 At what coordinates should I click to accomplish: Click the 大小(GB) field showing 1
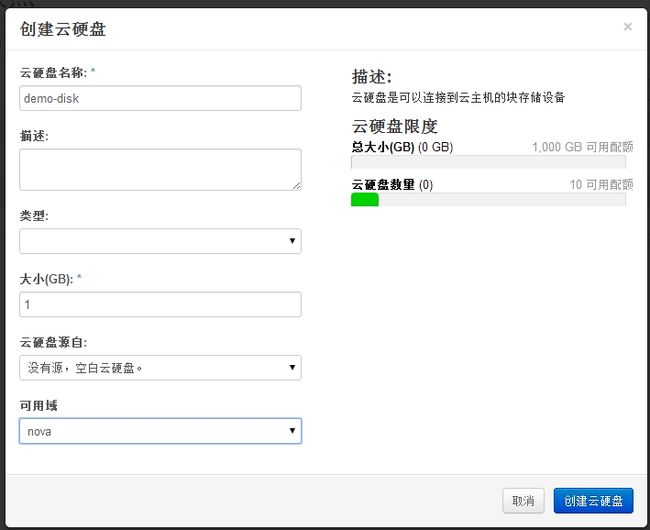(x=160, y=305)
